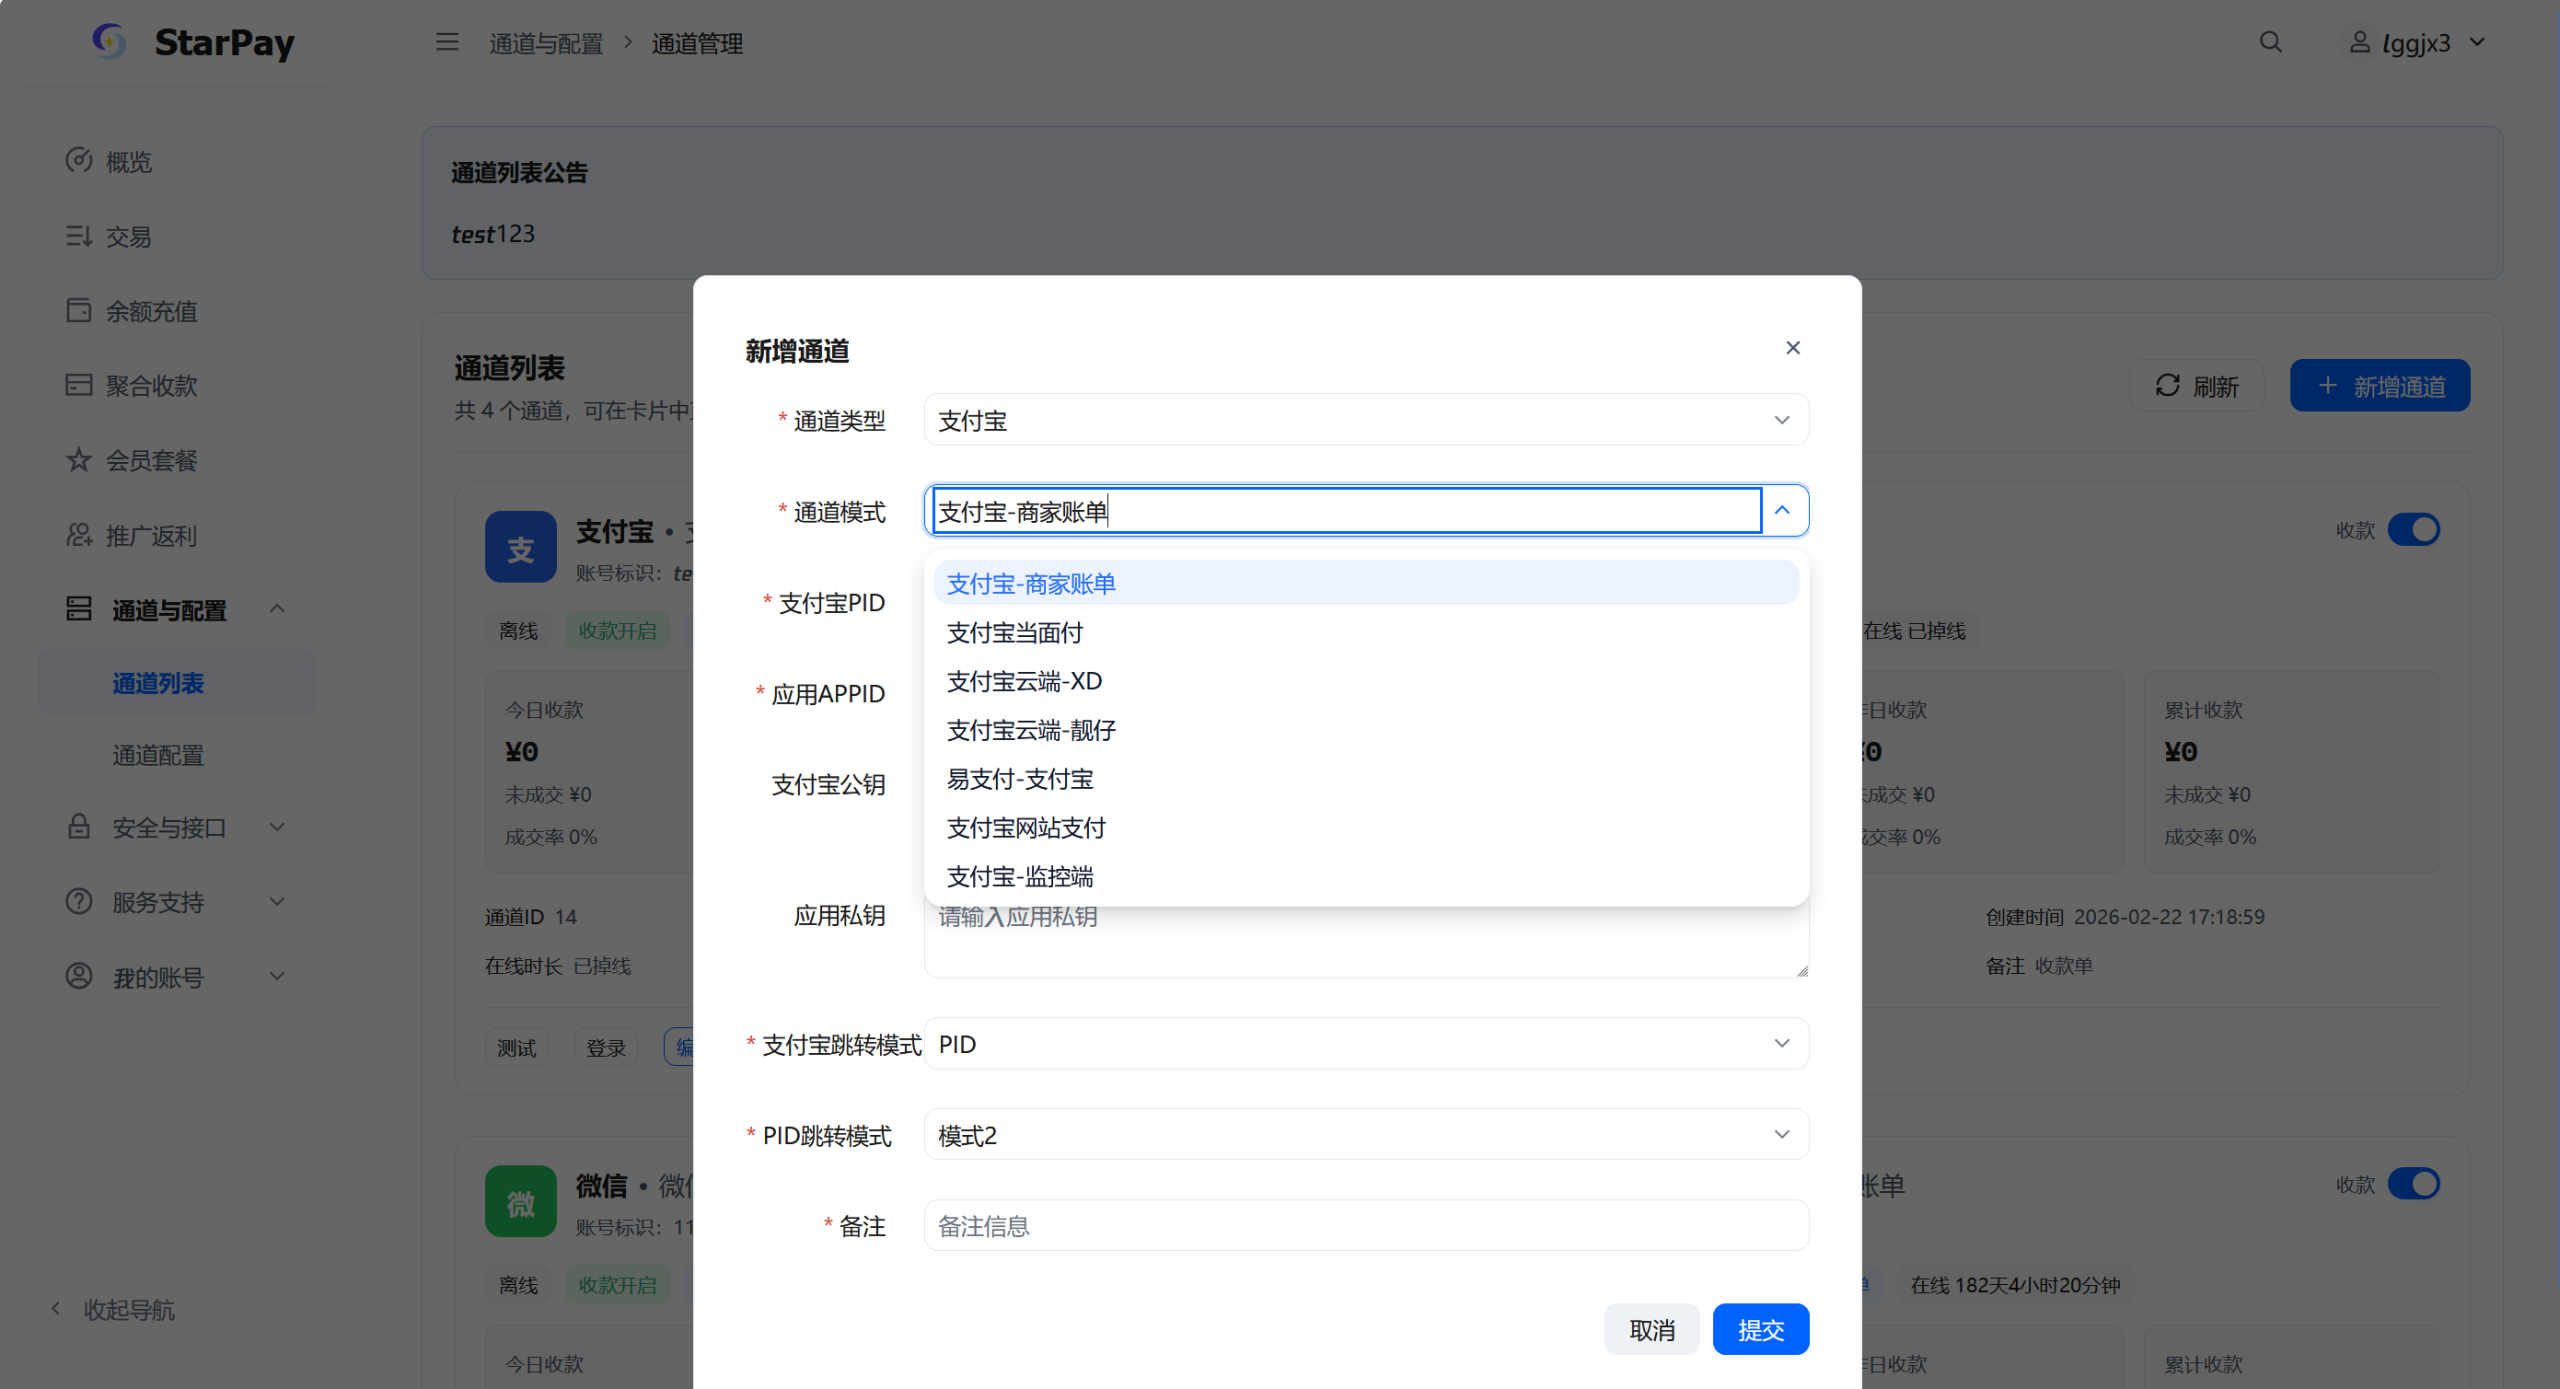Expand the user account menu chevron
The height and width of the screenshot is (1389, 2560).
pyautogui.click(x=2477, y=42)
